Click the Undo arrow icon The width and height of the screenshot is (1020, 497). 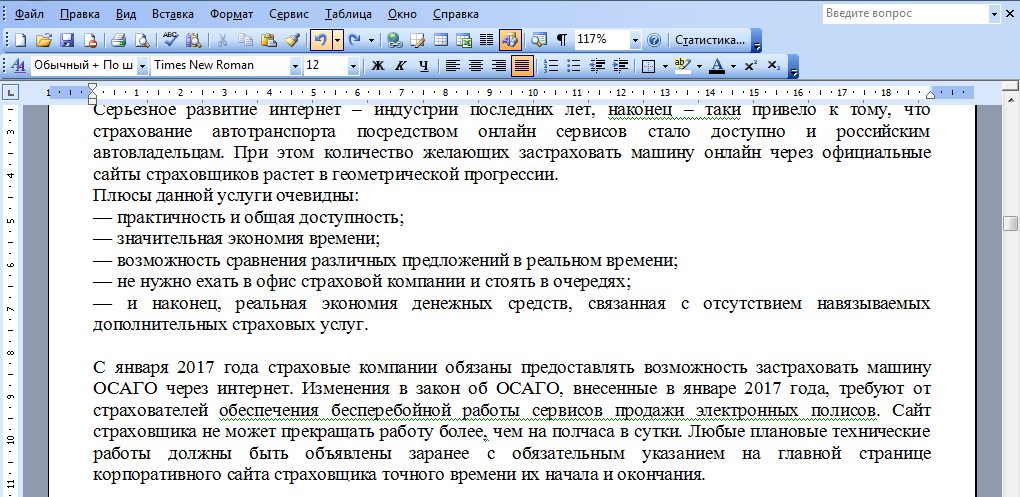320,40
